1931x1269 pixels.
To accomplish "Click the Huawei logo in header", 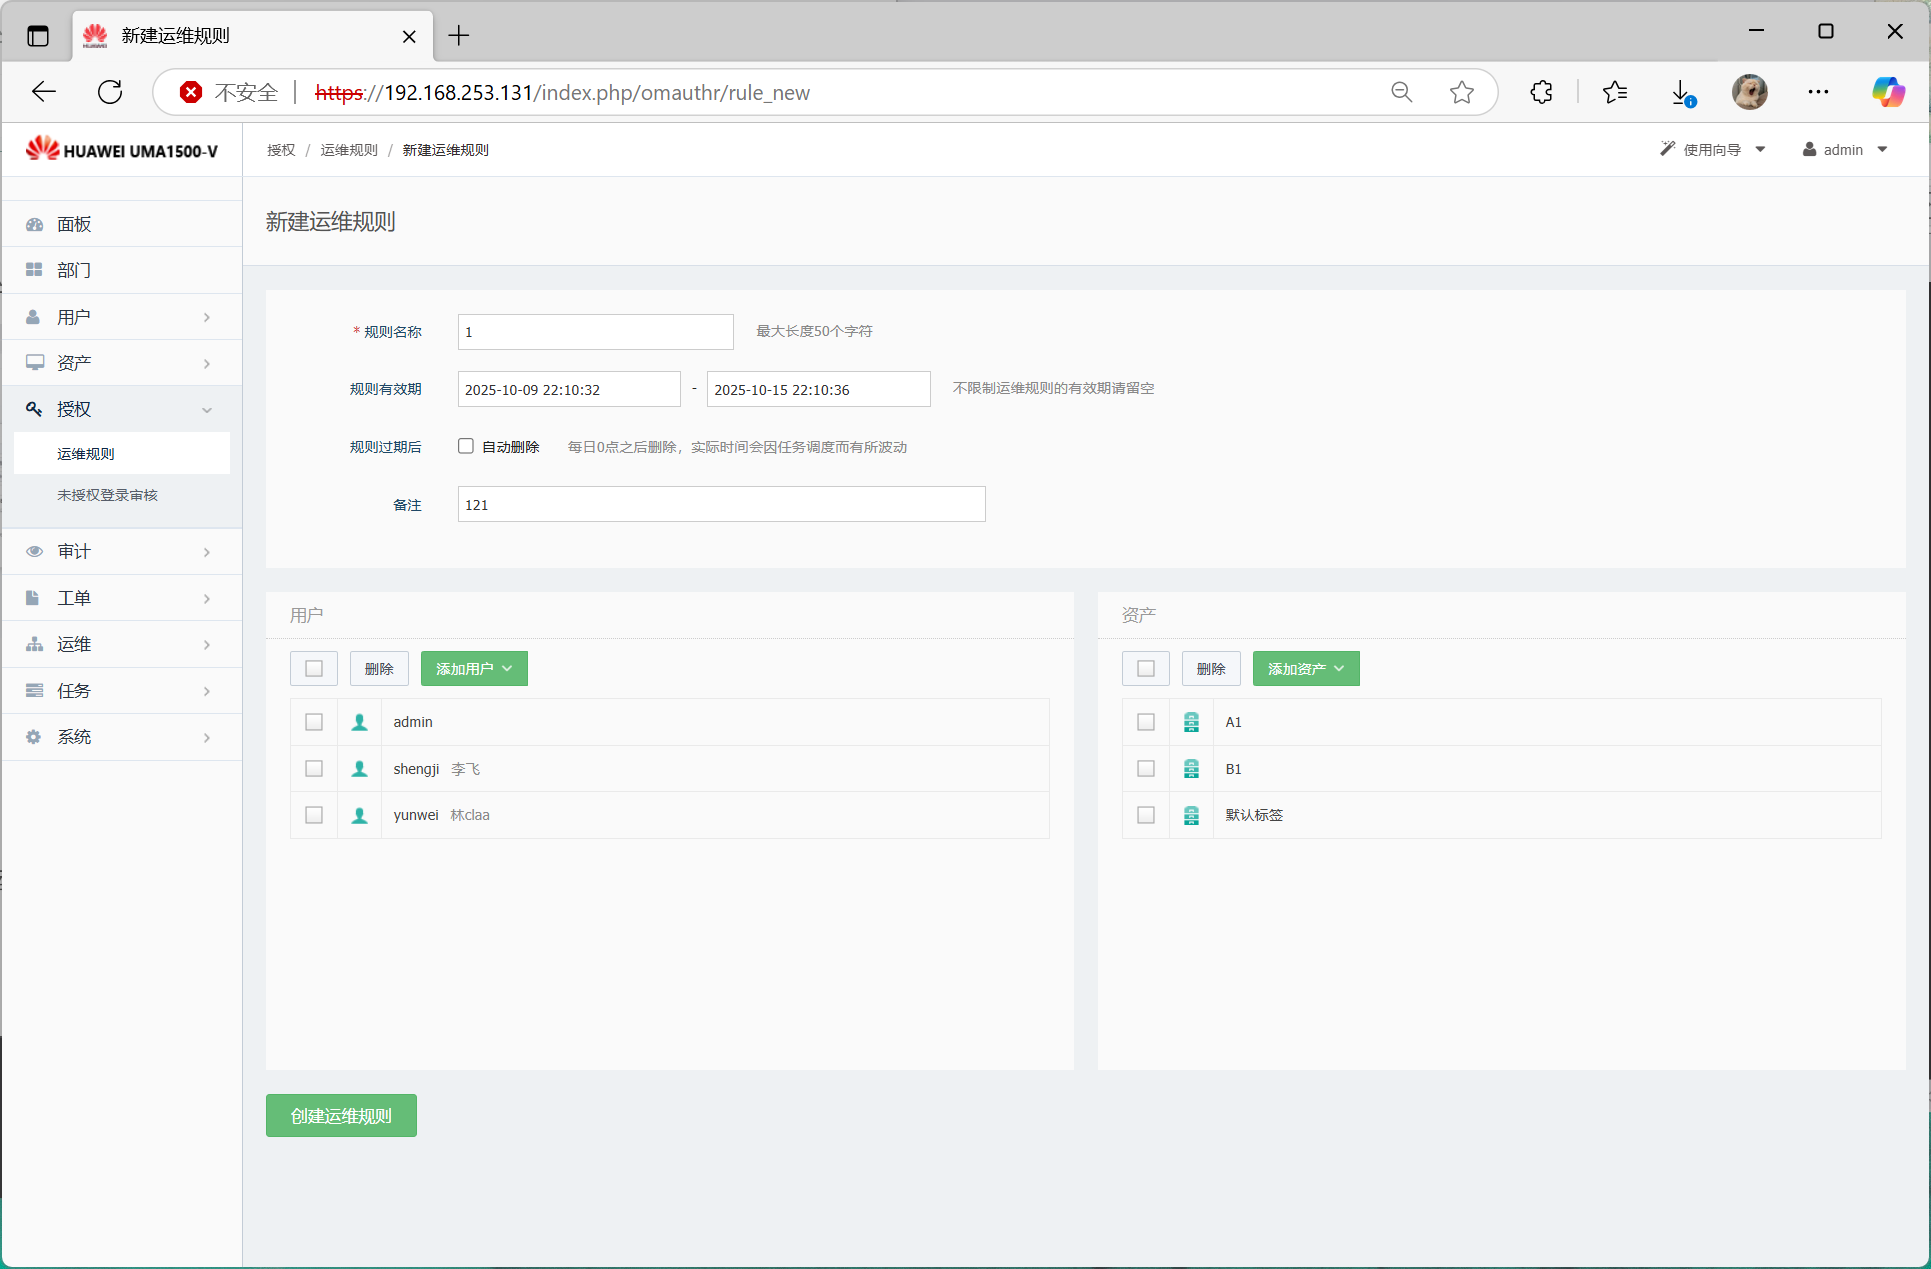I will tap(42, 150).
